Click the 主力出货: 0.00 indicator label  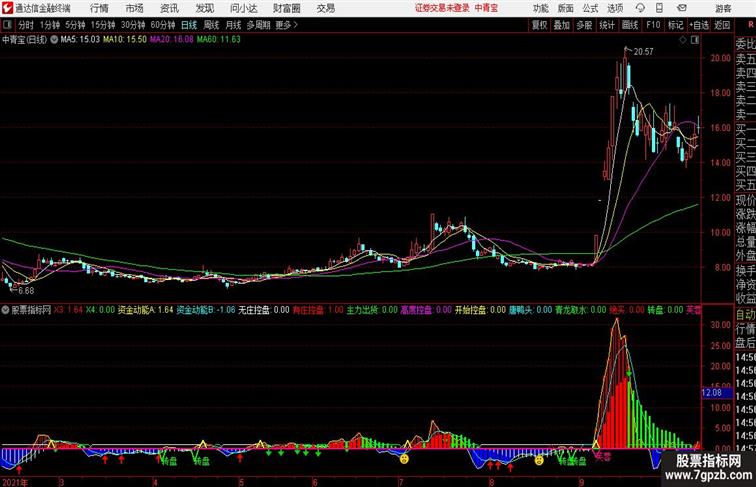(x=372, y=310)
